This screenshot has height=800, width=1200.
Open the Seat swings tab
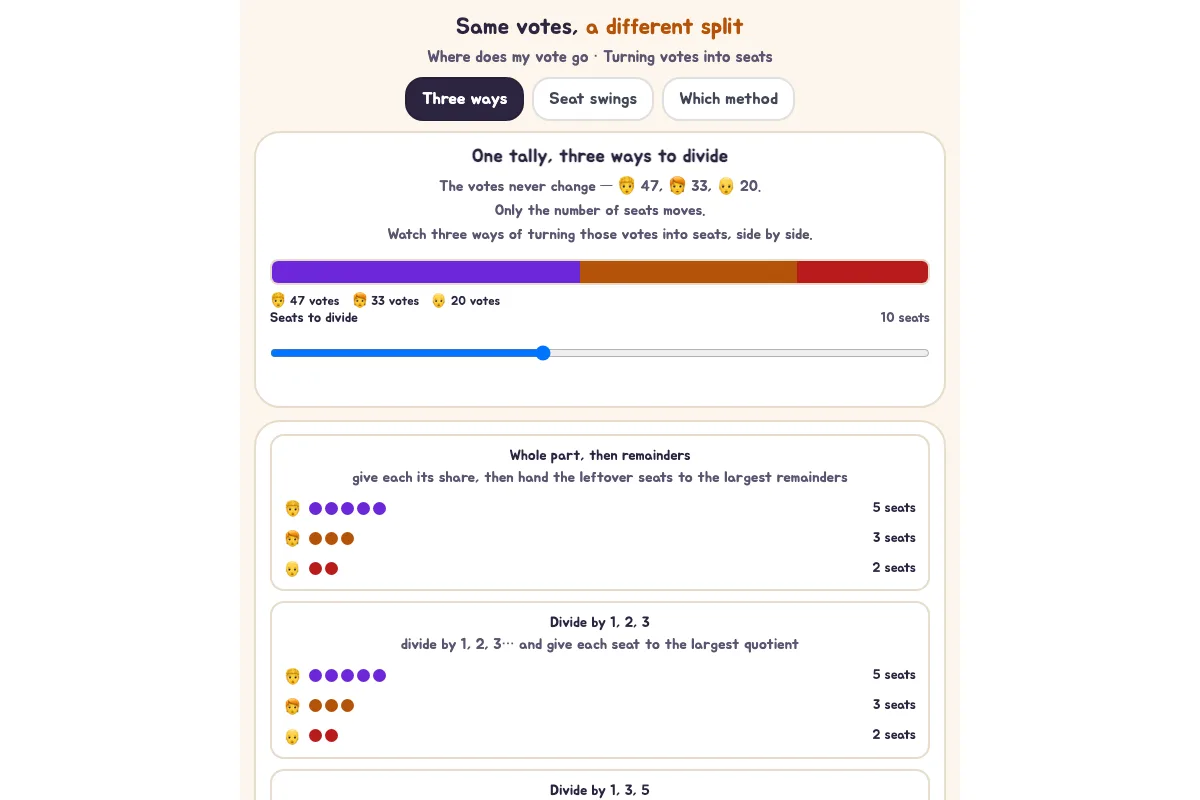(x=593, y=99)
